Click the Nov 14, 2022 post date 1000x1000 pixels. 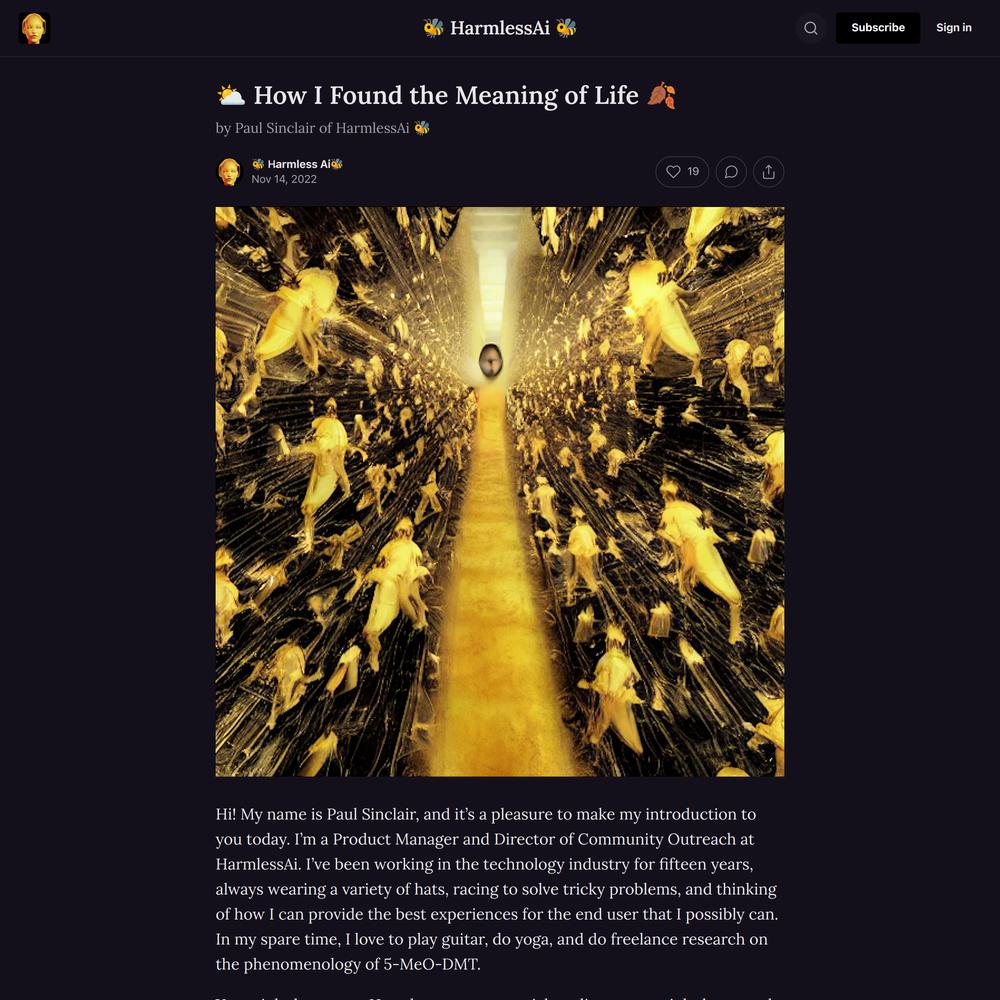pyautogui.click(x=284, y=179)
